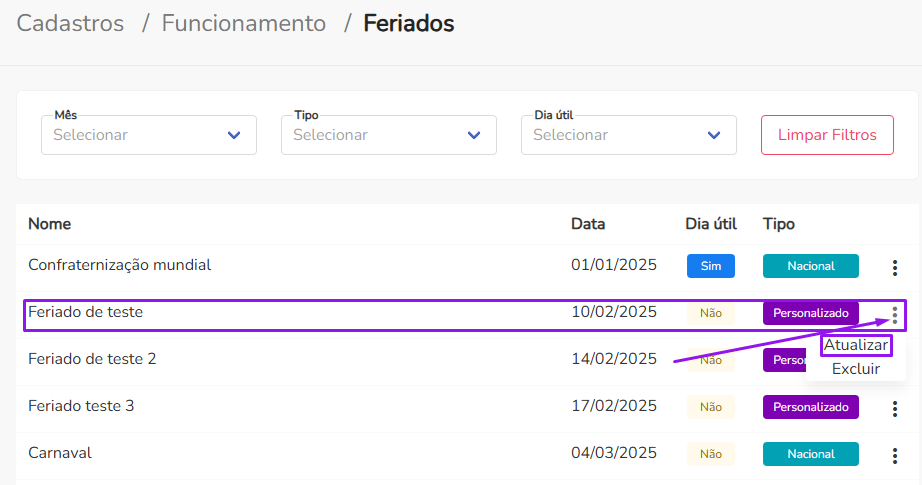Screen dimensions: 922x485
Task: Open actions menu for Feriado teste 3
Action: [894, 408]
